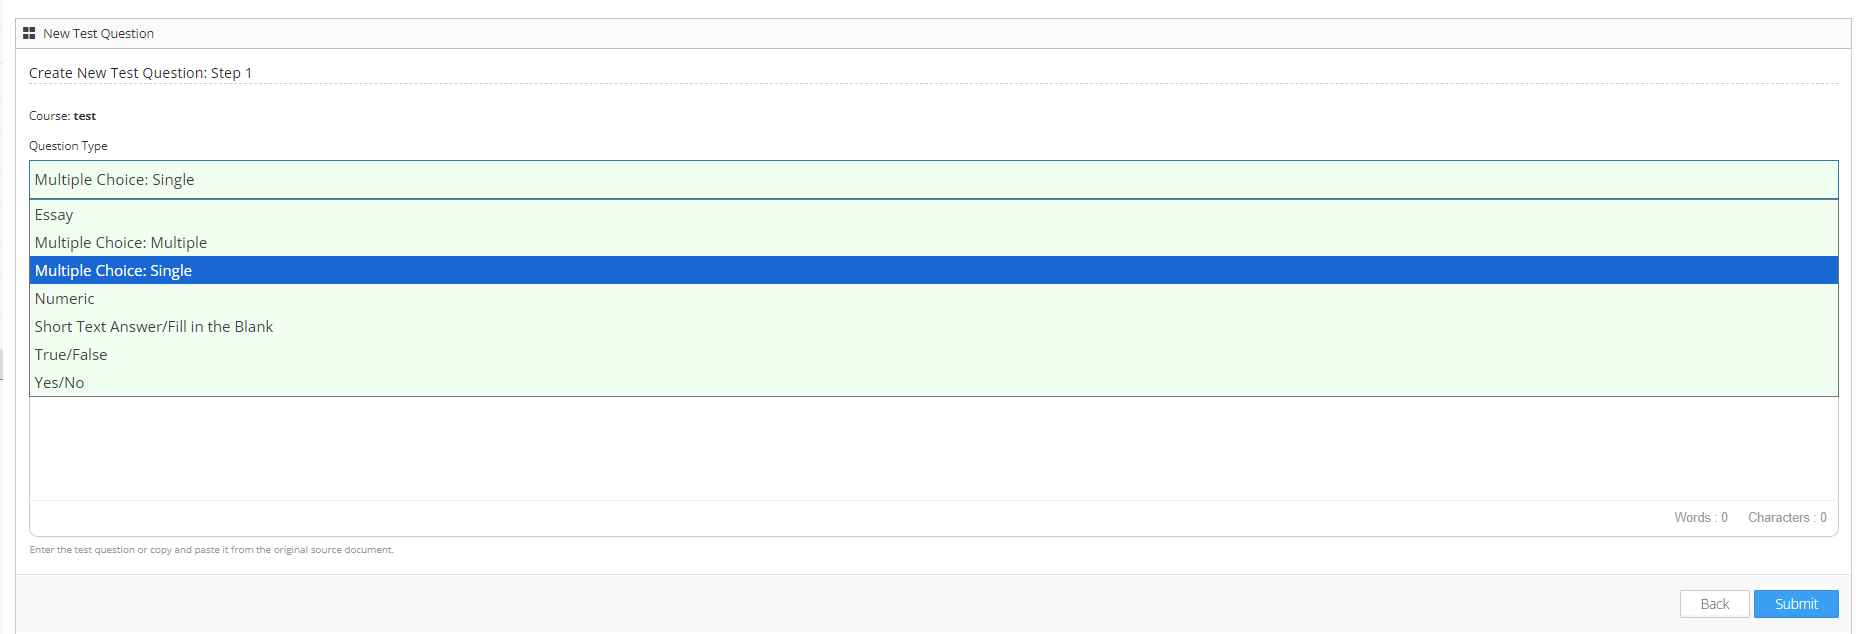
Task: Click the blue Submit button
Action: (x=1795, y=604)
